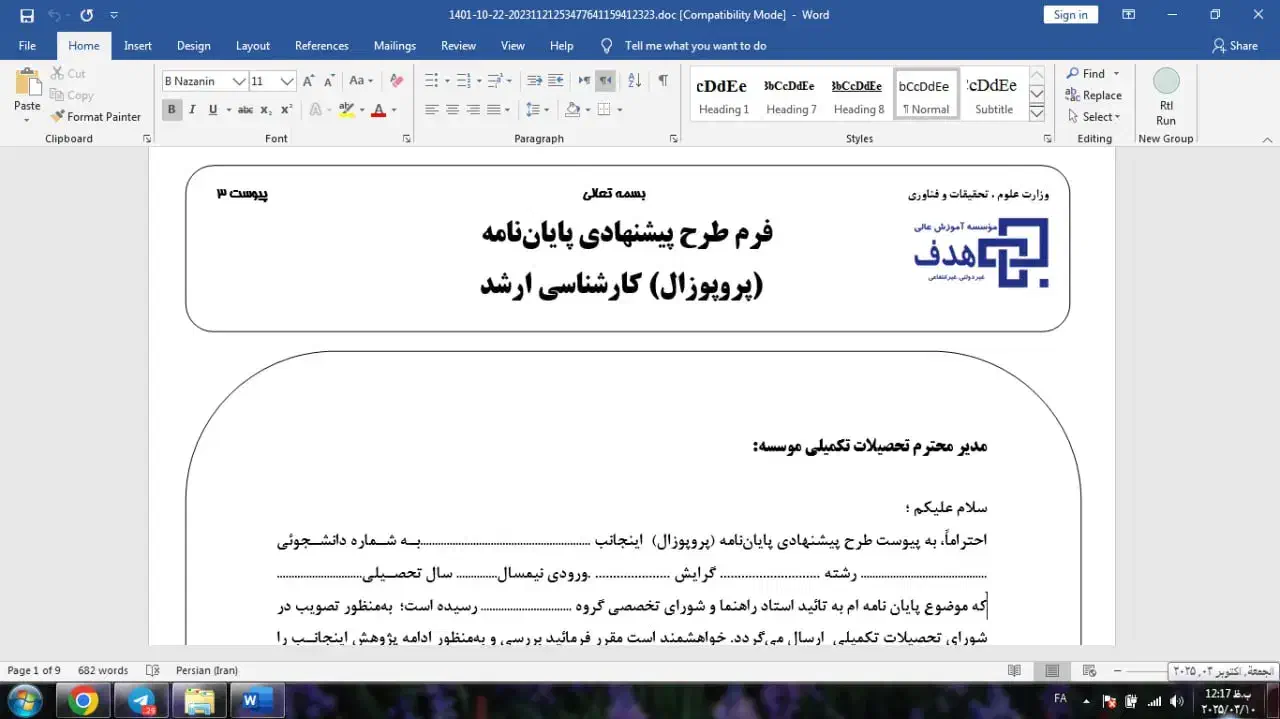Click the Sort icon in Paragraph group
The width and height of the screenshot is (1280, 719).
coord(634,81)
